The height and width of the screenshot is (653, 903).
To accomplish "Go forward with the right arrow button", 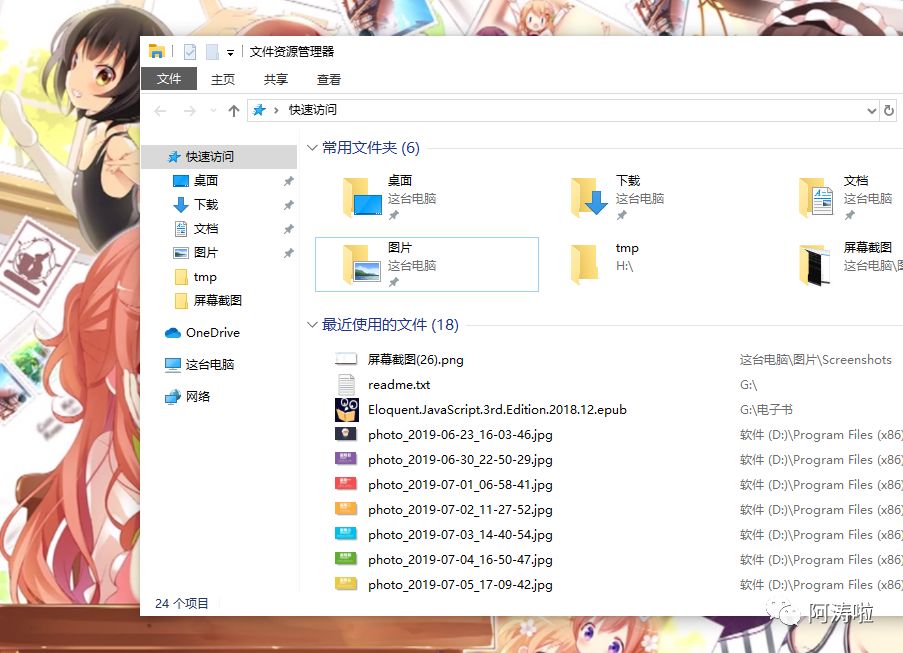I will (x=189, y=111).
